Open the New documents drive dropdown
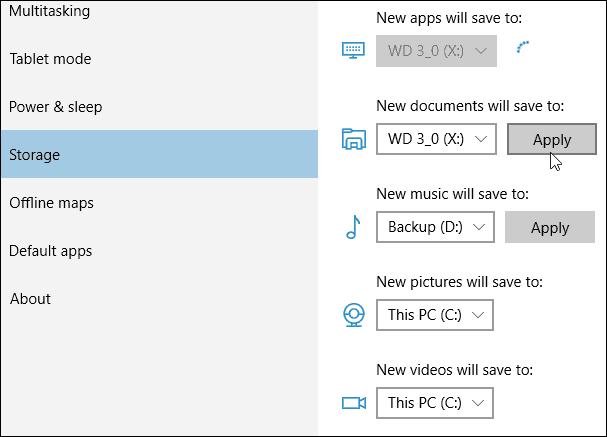The height and width of the screenshot is (437, 607). tap(436, 139)
